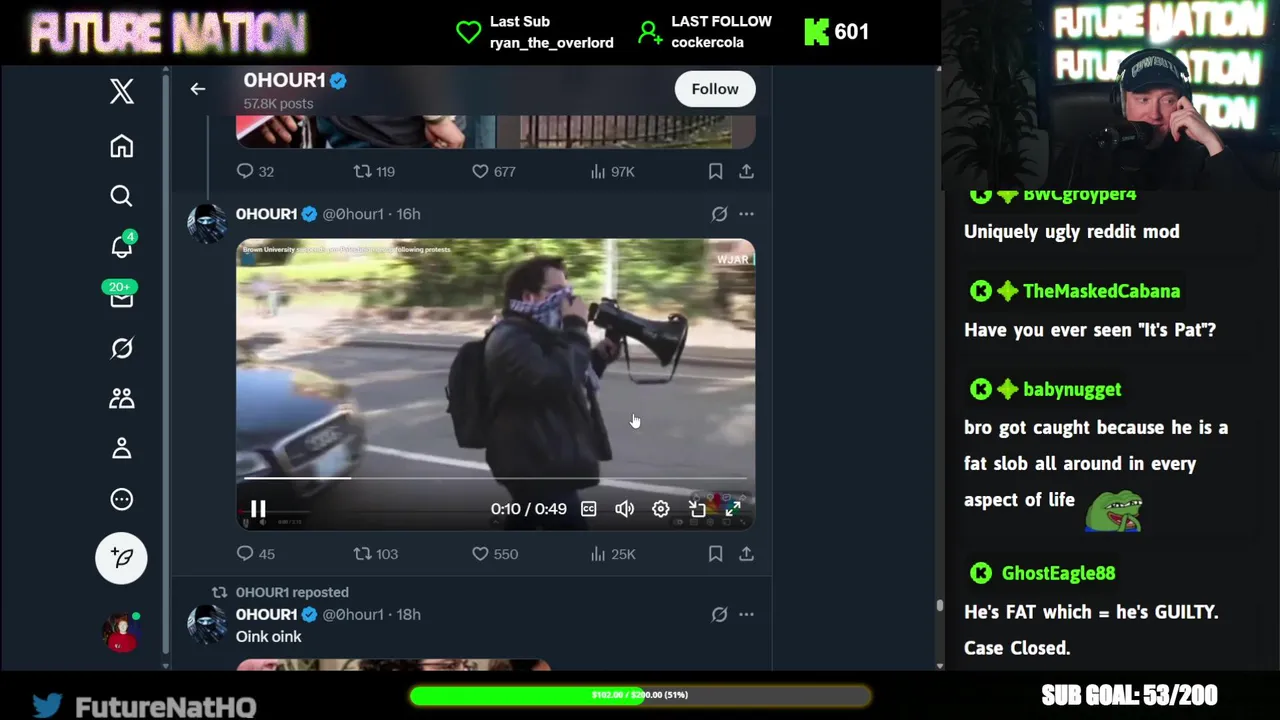
Task: Open Notifications bell with 4 badge
Action: coord(121,246)
